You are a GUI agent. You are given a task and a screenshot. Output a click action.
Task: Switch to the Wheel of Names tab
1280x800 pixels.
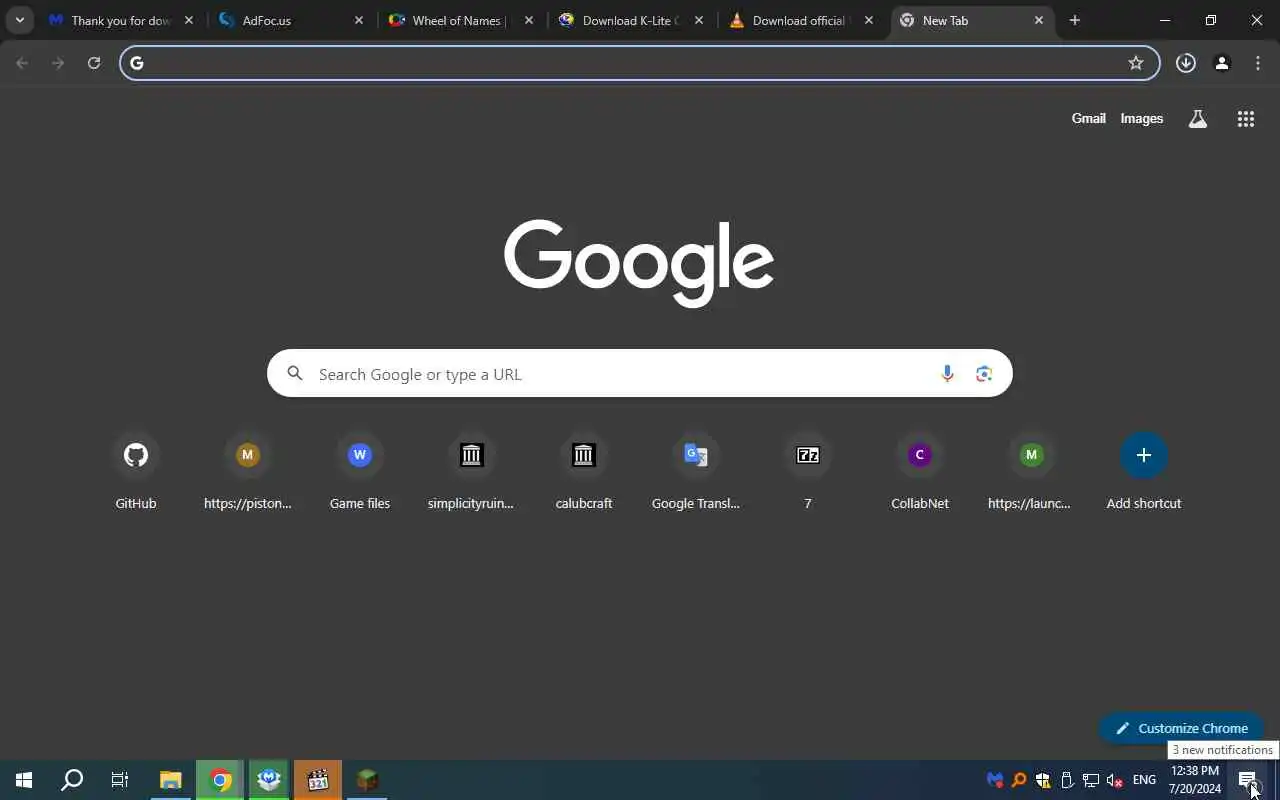click(x=461, y=20)
